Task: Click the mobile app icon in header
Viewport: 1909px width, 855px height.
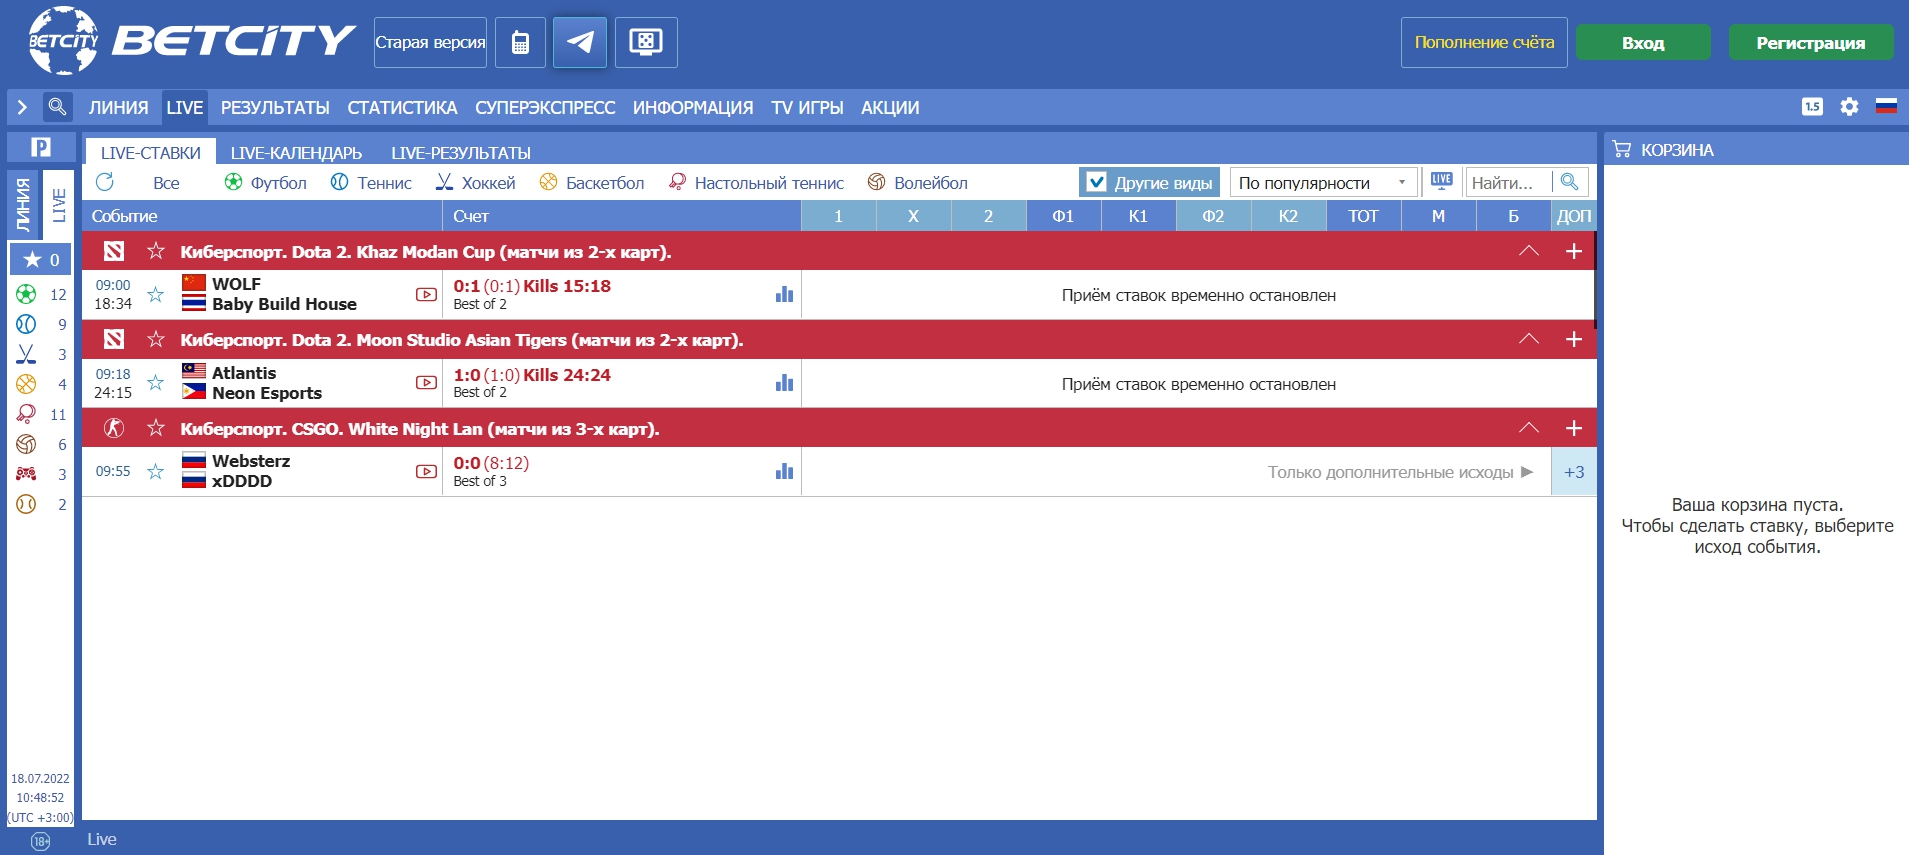Action: pyautogui.click(x=520, y=42)
